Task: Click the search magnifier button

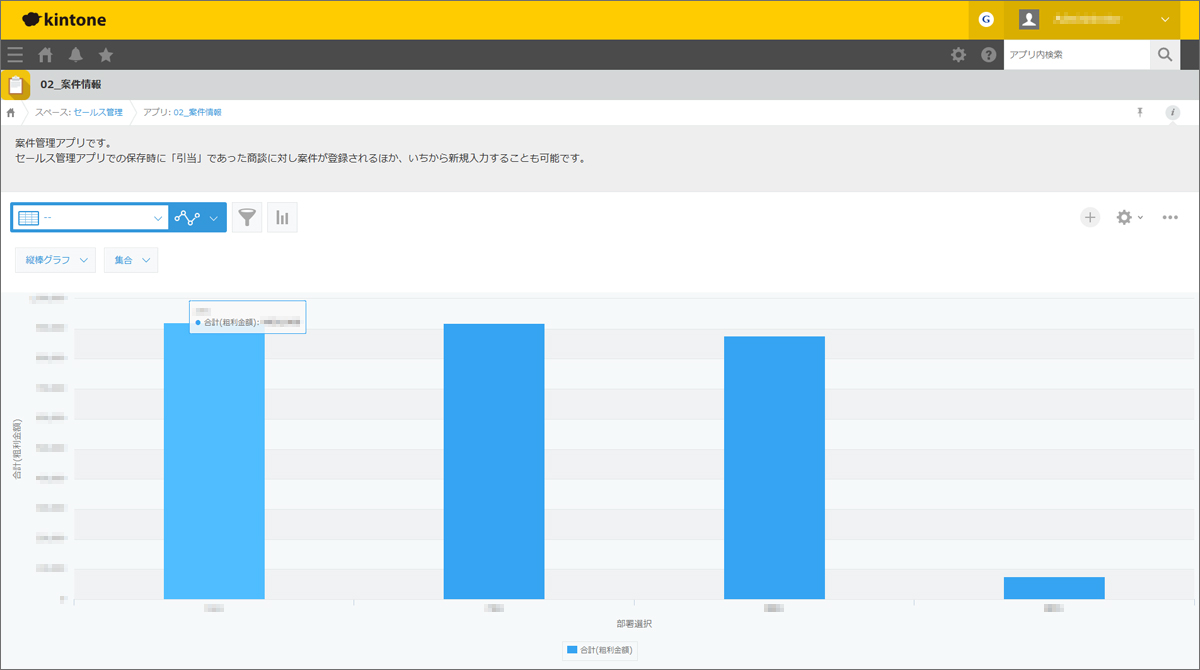Action: point(1165,55)
